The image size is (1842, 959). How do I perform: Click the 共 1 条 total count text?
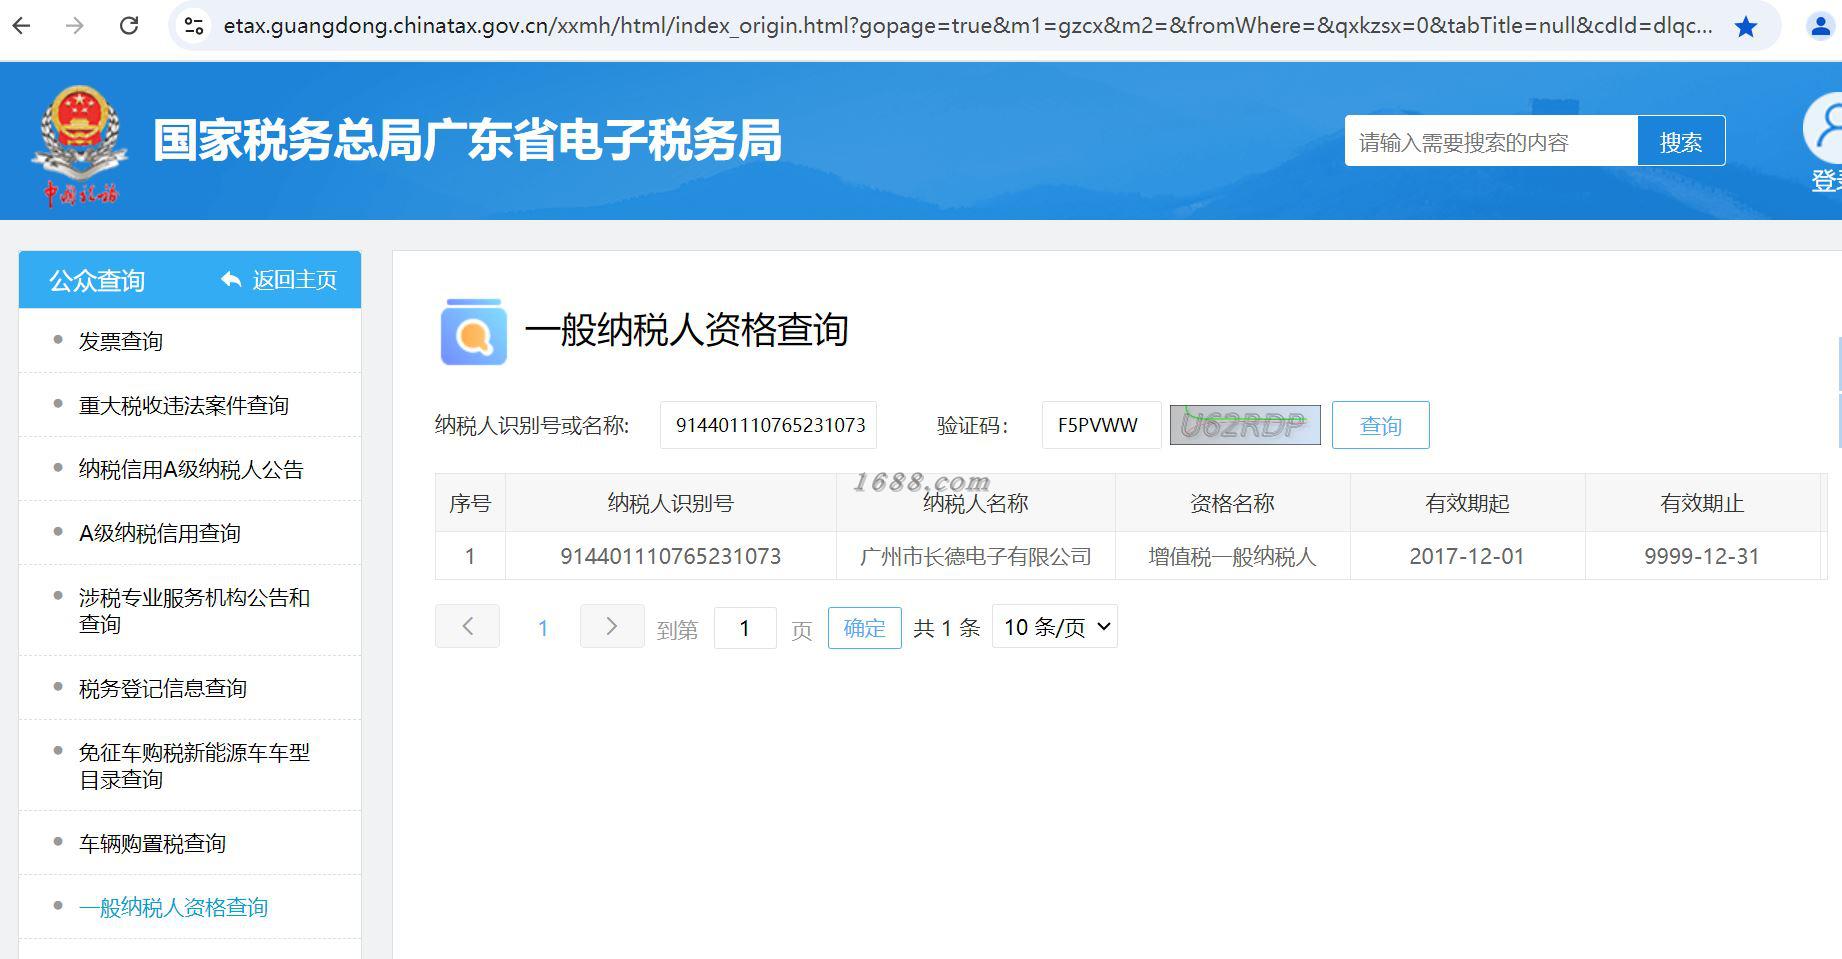point(947,628)
